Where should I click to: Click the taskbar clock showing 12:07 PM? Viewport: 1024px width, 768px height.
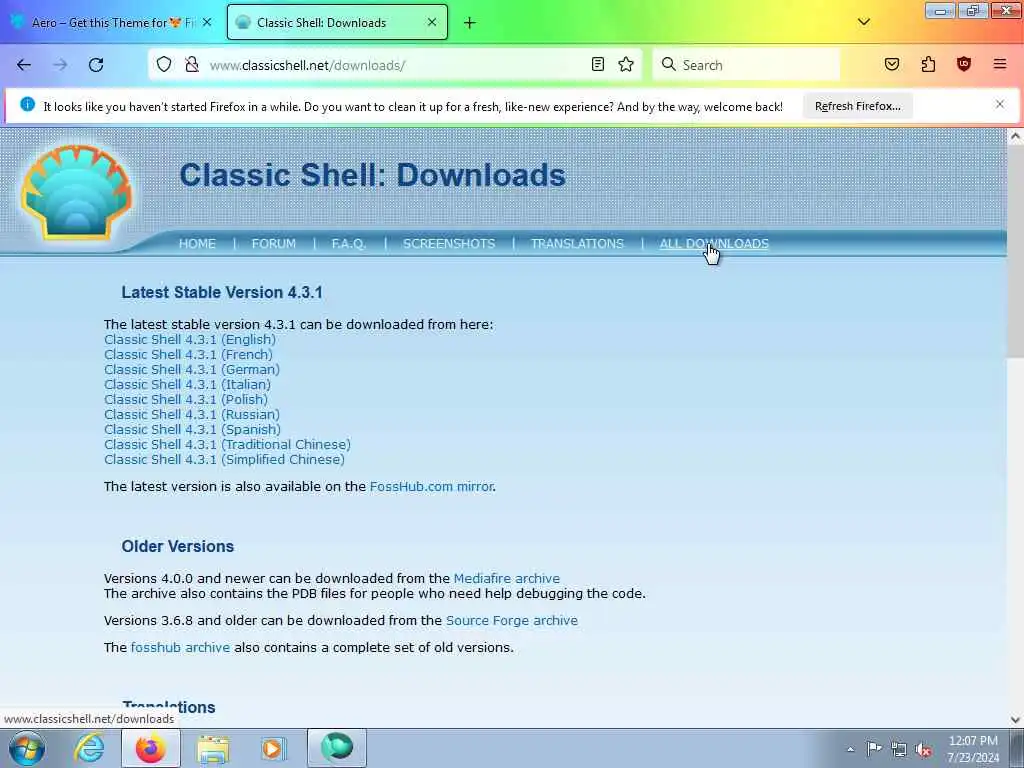[973, 749]
